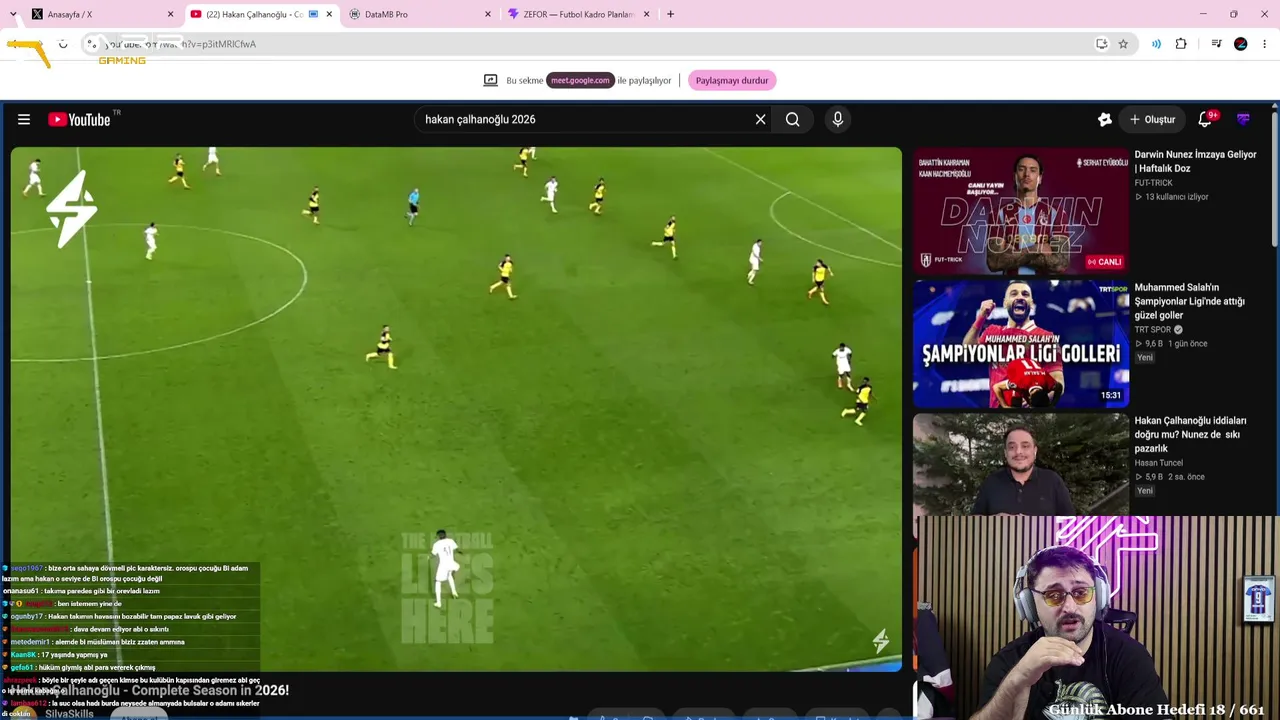Open a new browser tab
The height and width of the screenshot is (720, 1280).
click(x=670, y=14)
